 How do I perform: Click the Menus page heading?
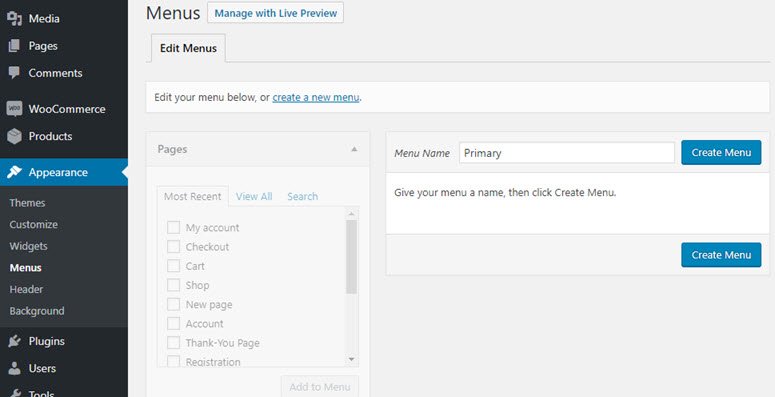click(x=173, y=13)
